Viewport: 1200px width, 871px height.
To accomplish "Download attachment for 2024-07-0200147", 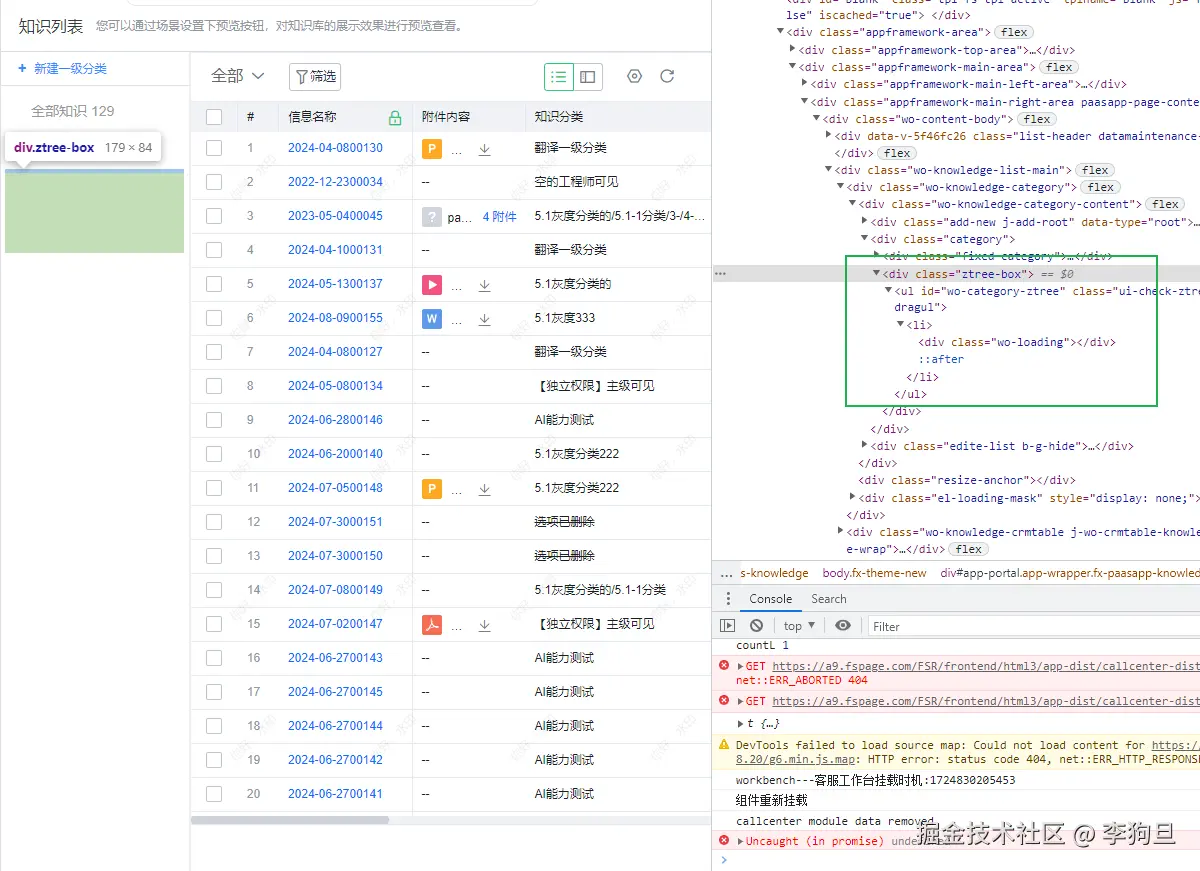I will coord(484,625).
